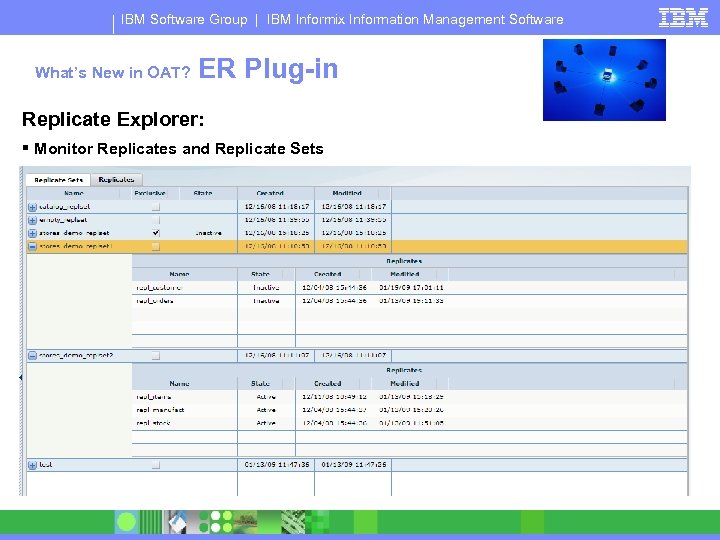Select the repl_manufact replicate row
This screenshot has width=720, height=540.
tap(409, 410)
